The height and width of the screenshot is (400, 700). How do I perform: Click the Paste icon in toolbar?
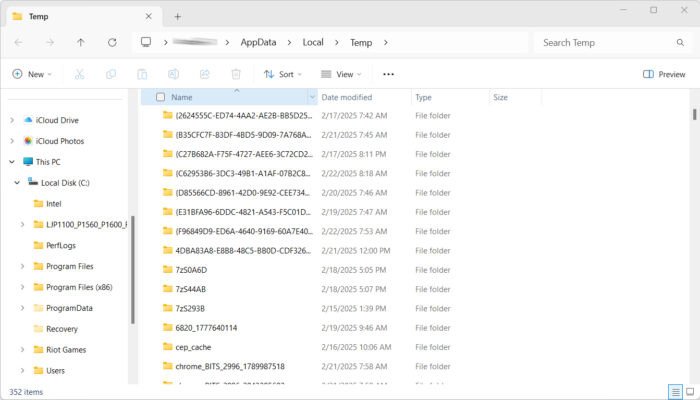click(142, 74)
